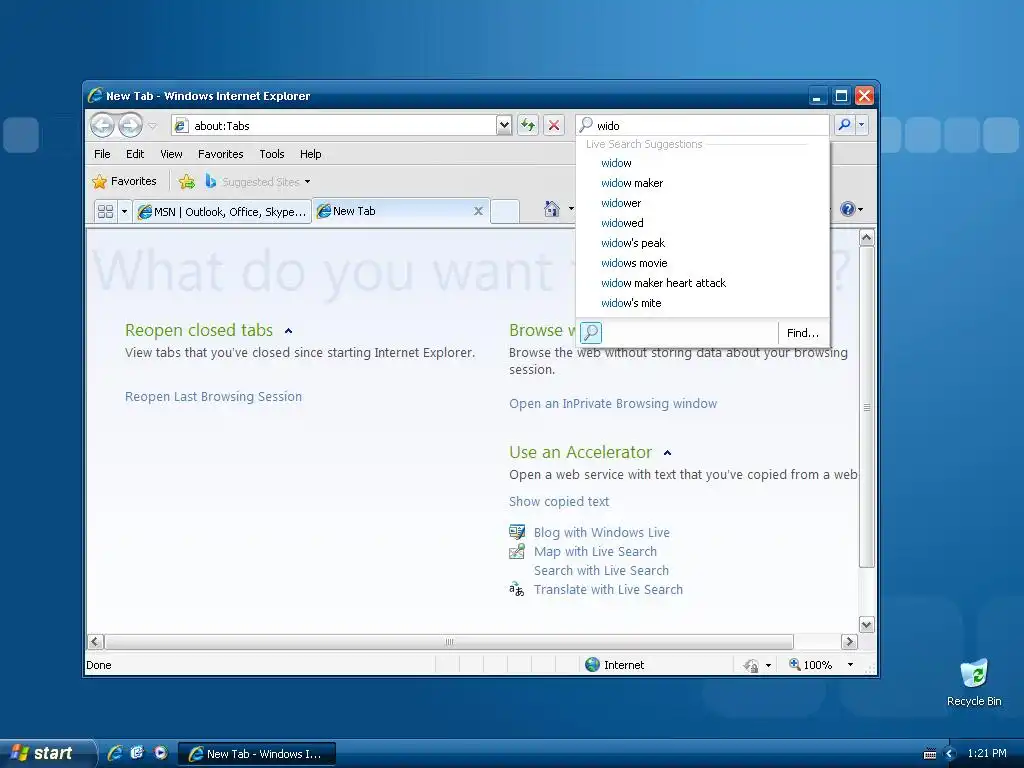Click New Tab taskbar button

257,754
